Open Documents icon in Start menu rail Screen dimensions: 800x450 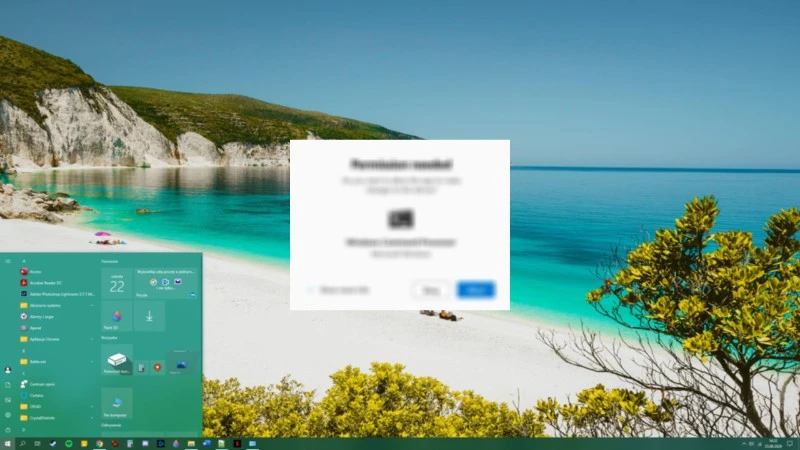click(8, 385)
